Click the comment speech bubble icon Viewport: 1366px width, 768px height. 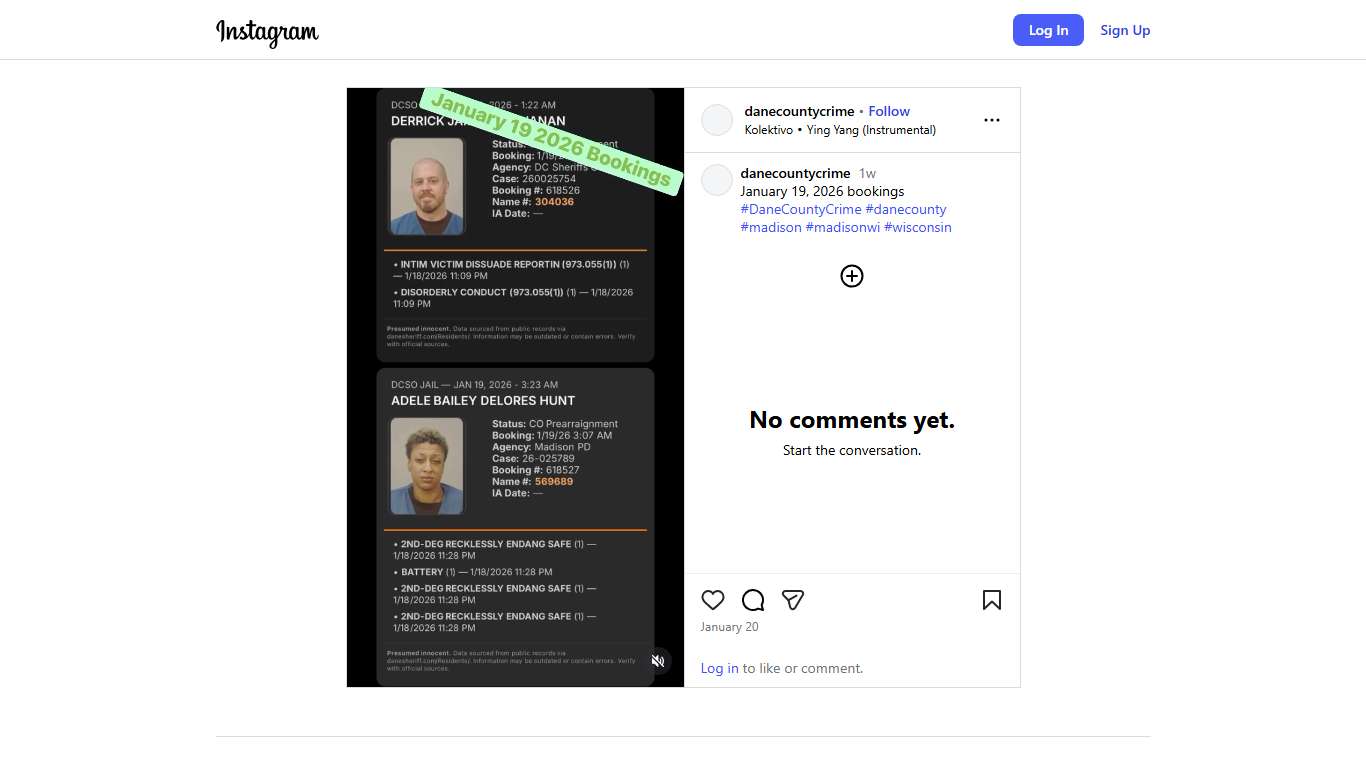pyautogui.click(x=753, y=600)
